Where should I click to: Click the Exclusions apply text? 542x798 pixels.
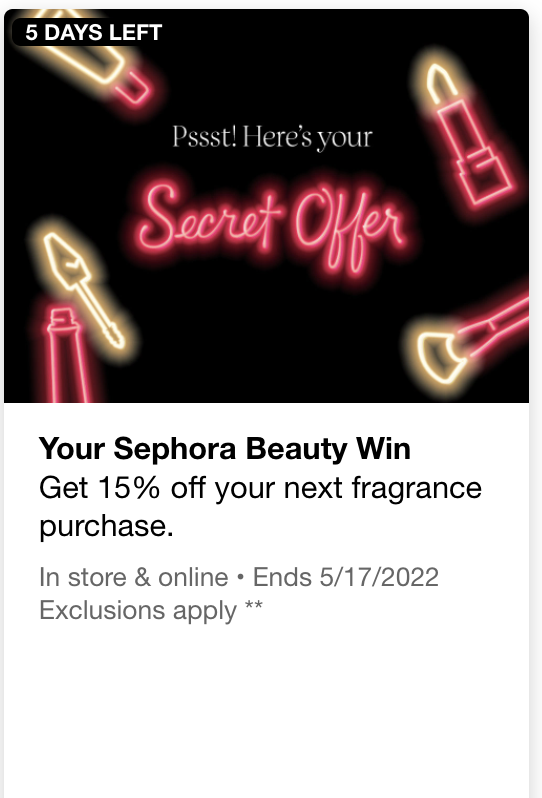pyautogui.click(x=138, y=610)
